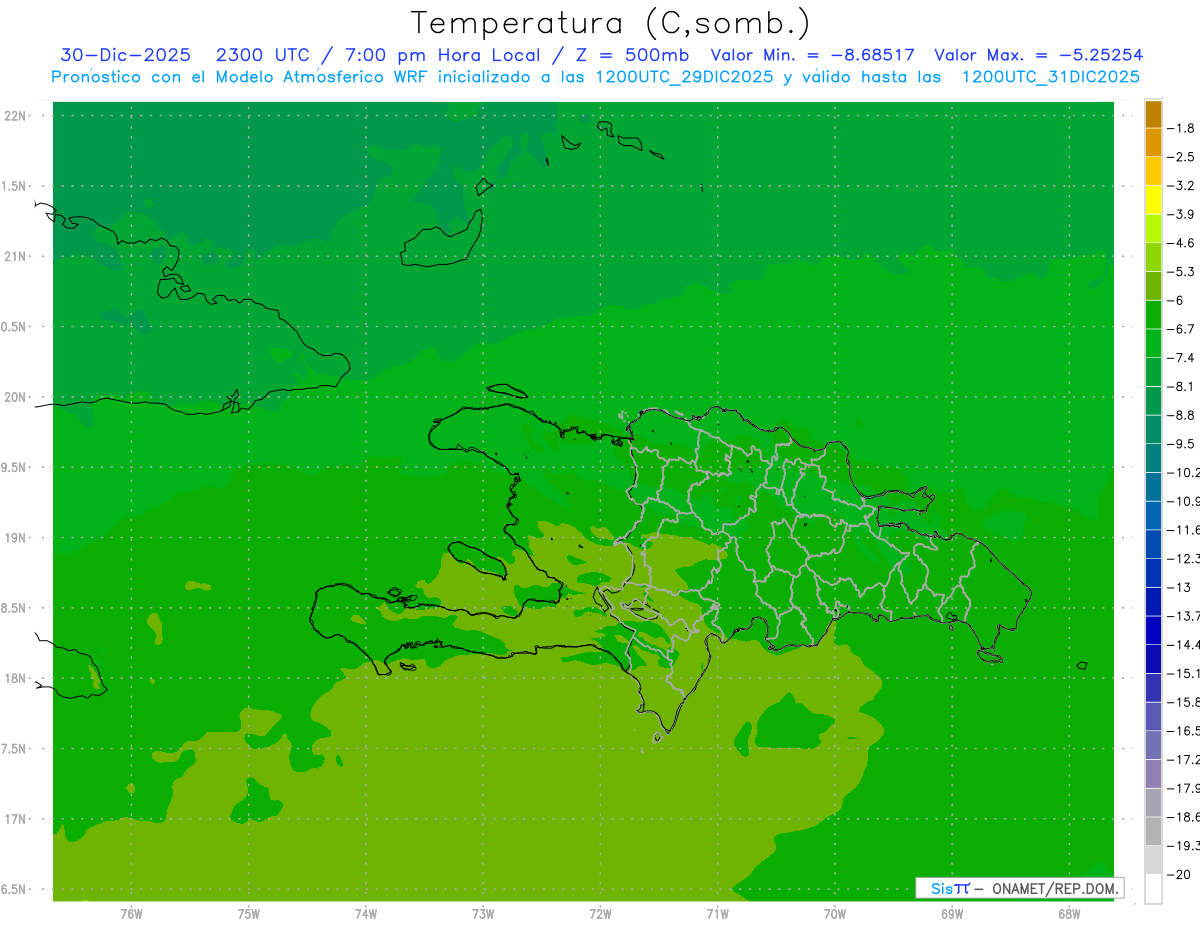Click the 75W longitude label
Viewport: 1200px width, 927px height.
pyautogui.click(x=248, y=913)
